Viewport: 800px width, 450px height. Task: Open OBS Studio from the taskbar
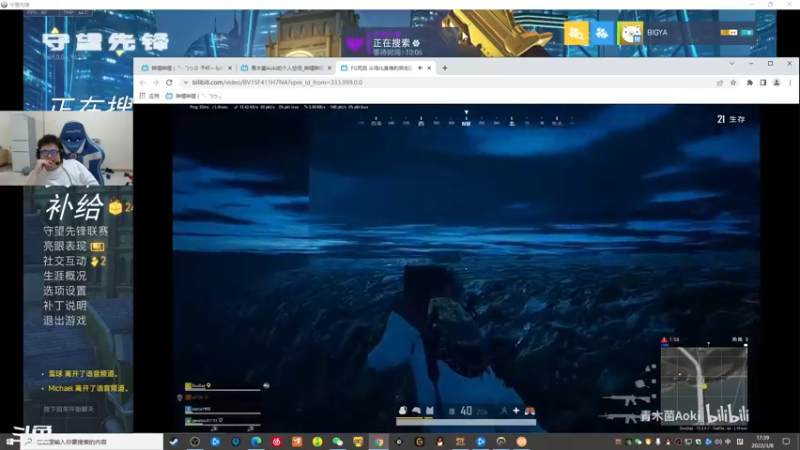tap(195, 442)
